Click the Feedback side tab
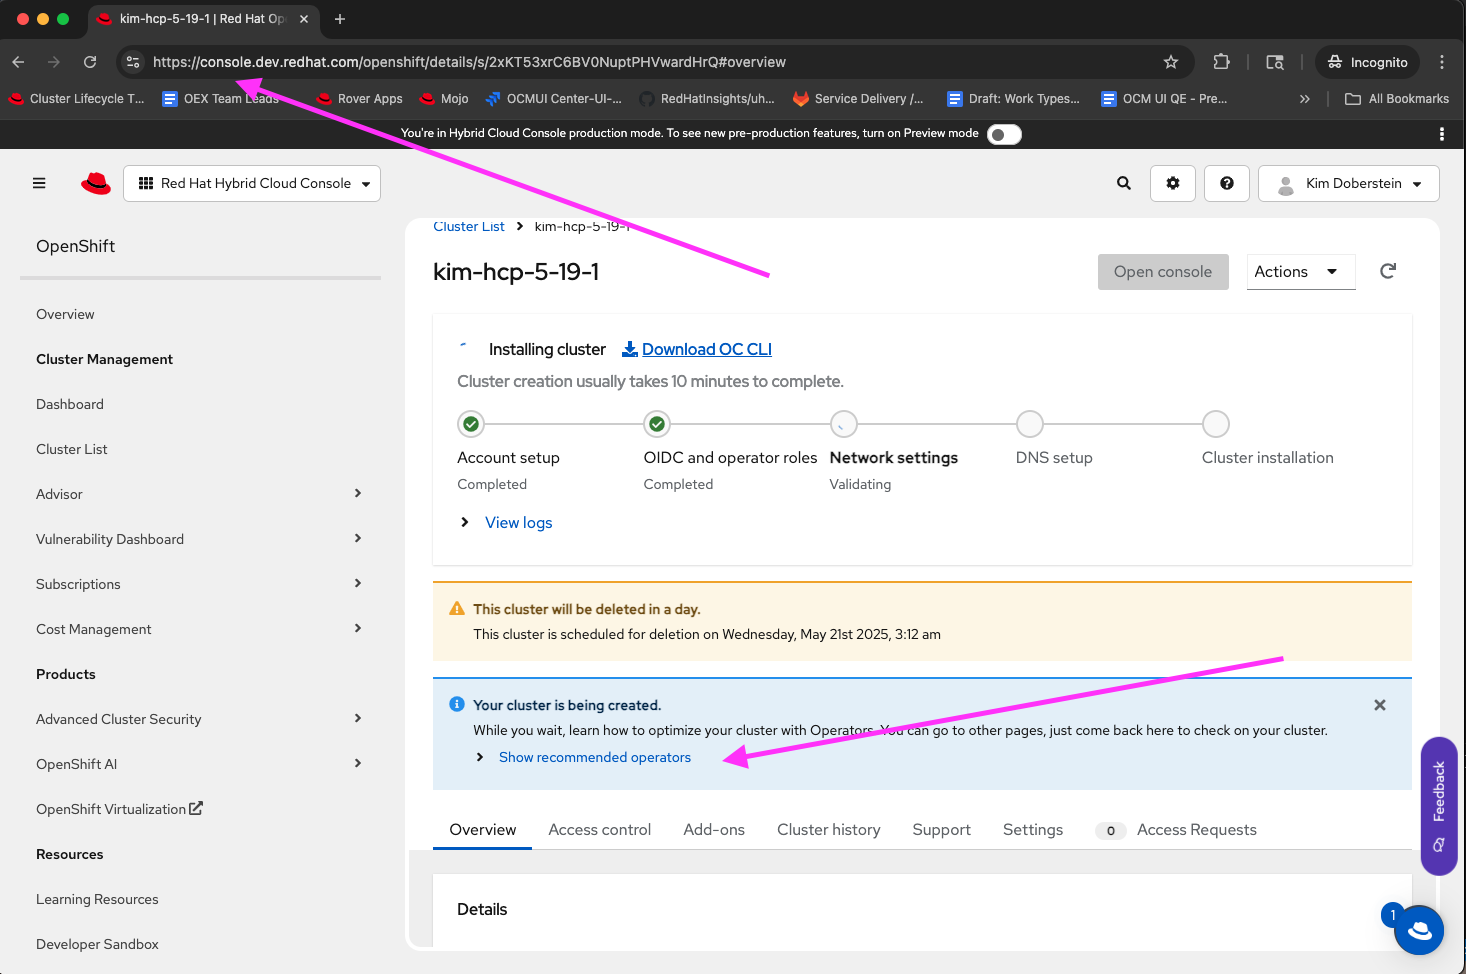The width and height of the screenshot is (1466, 974). [1439, 806]
